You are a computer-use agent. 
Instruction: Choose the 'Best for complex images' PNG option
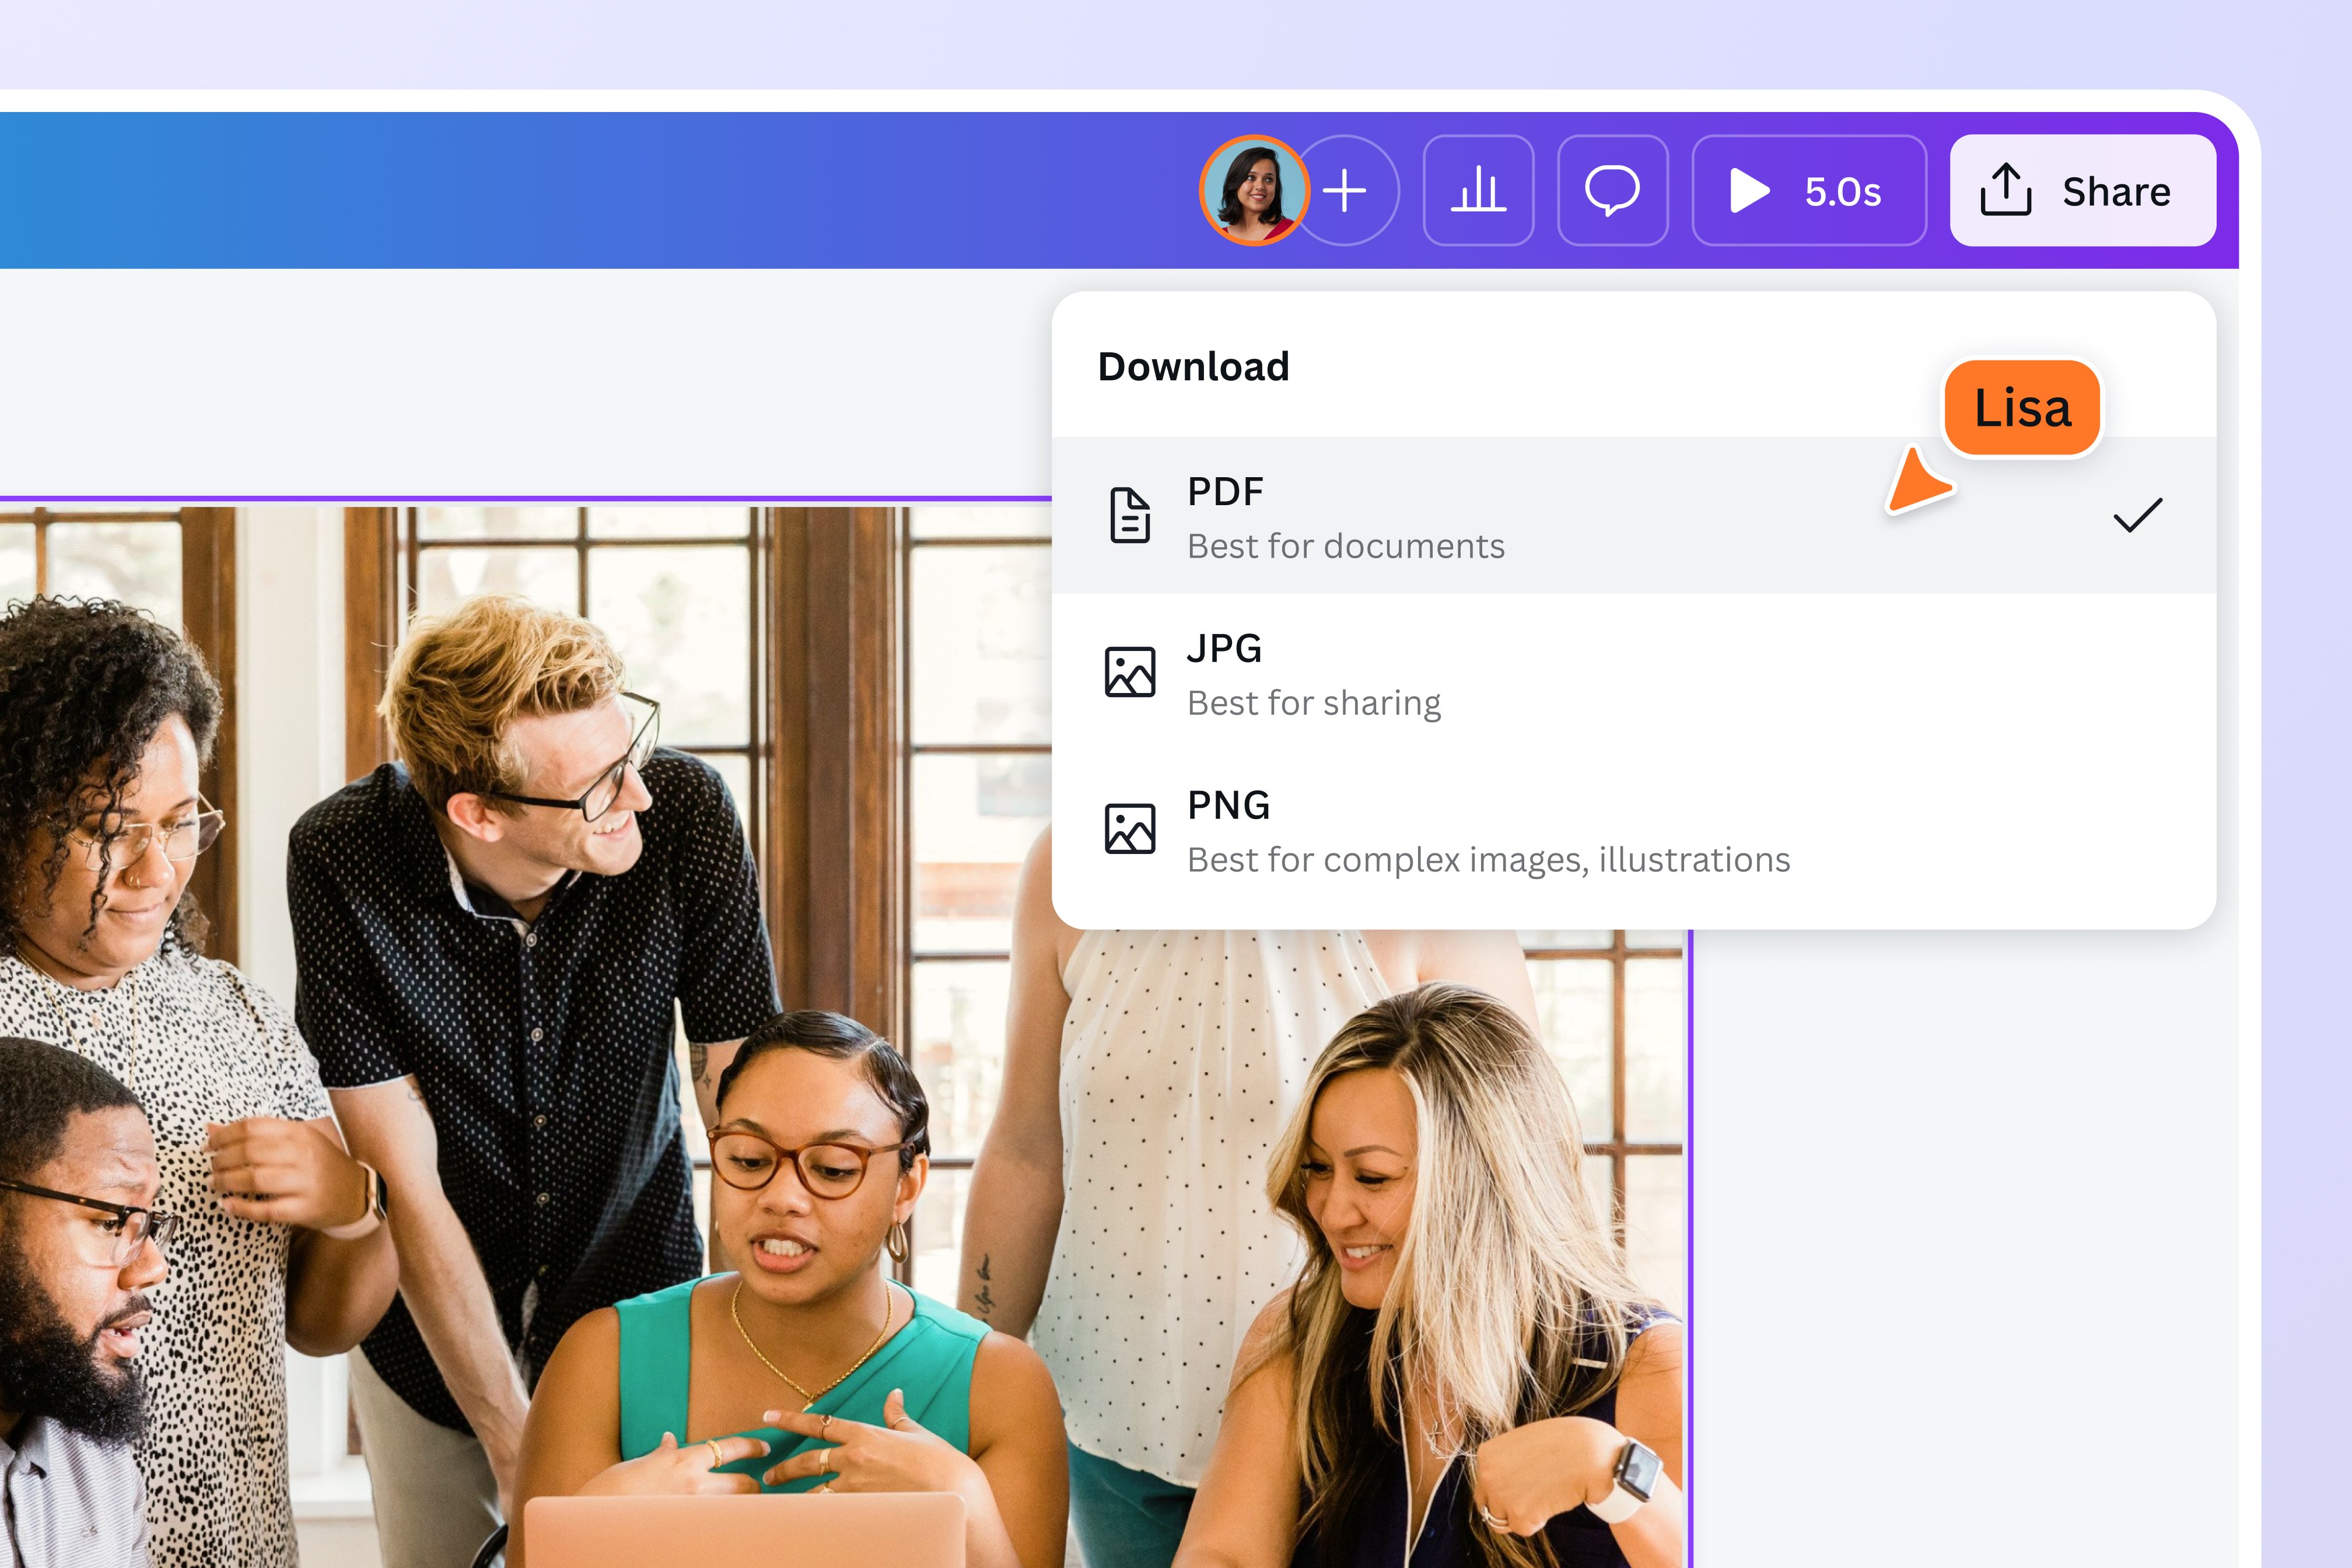point(1489,859)
